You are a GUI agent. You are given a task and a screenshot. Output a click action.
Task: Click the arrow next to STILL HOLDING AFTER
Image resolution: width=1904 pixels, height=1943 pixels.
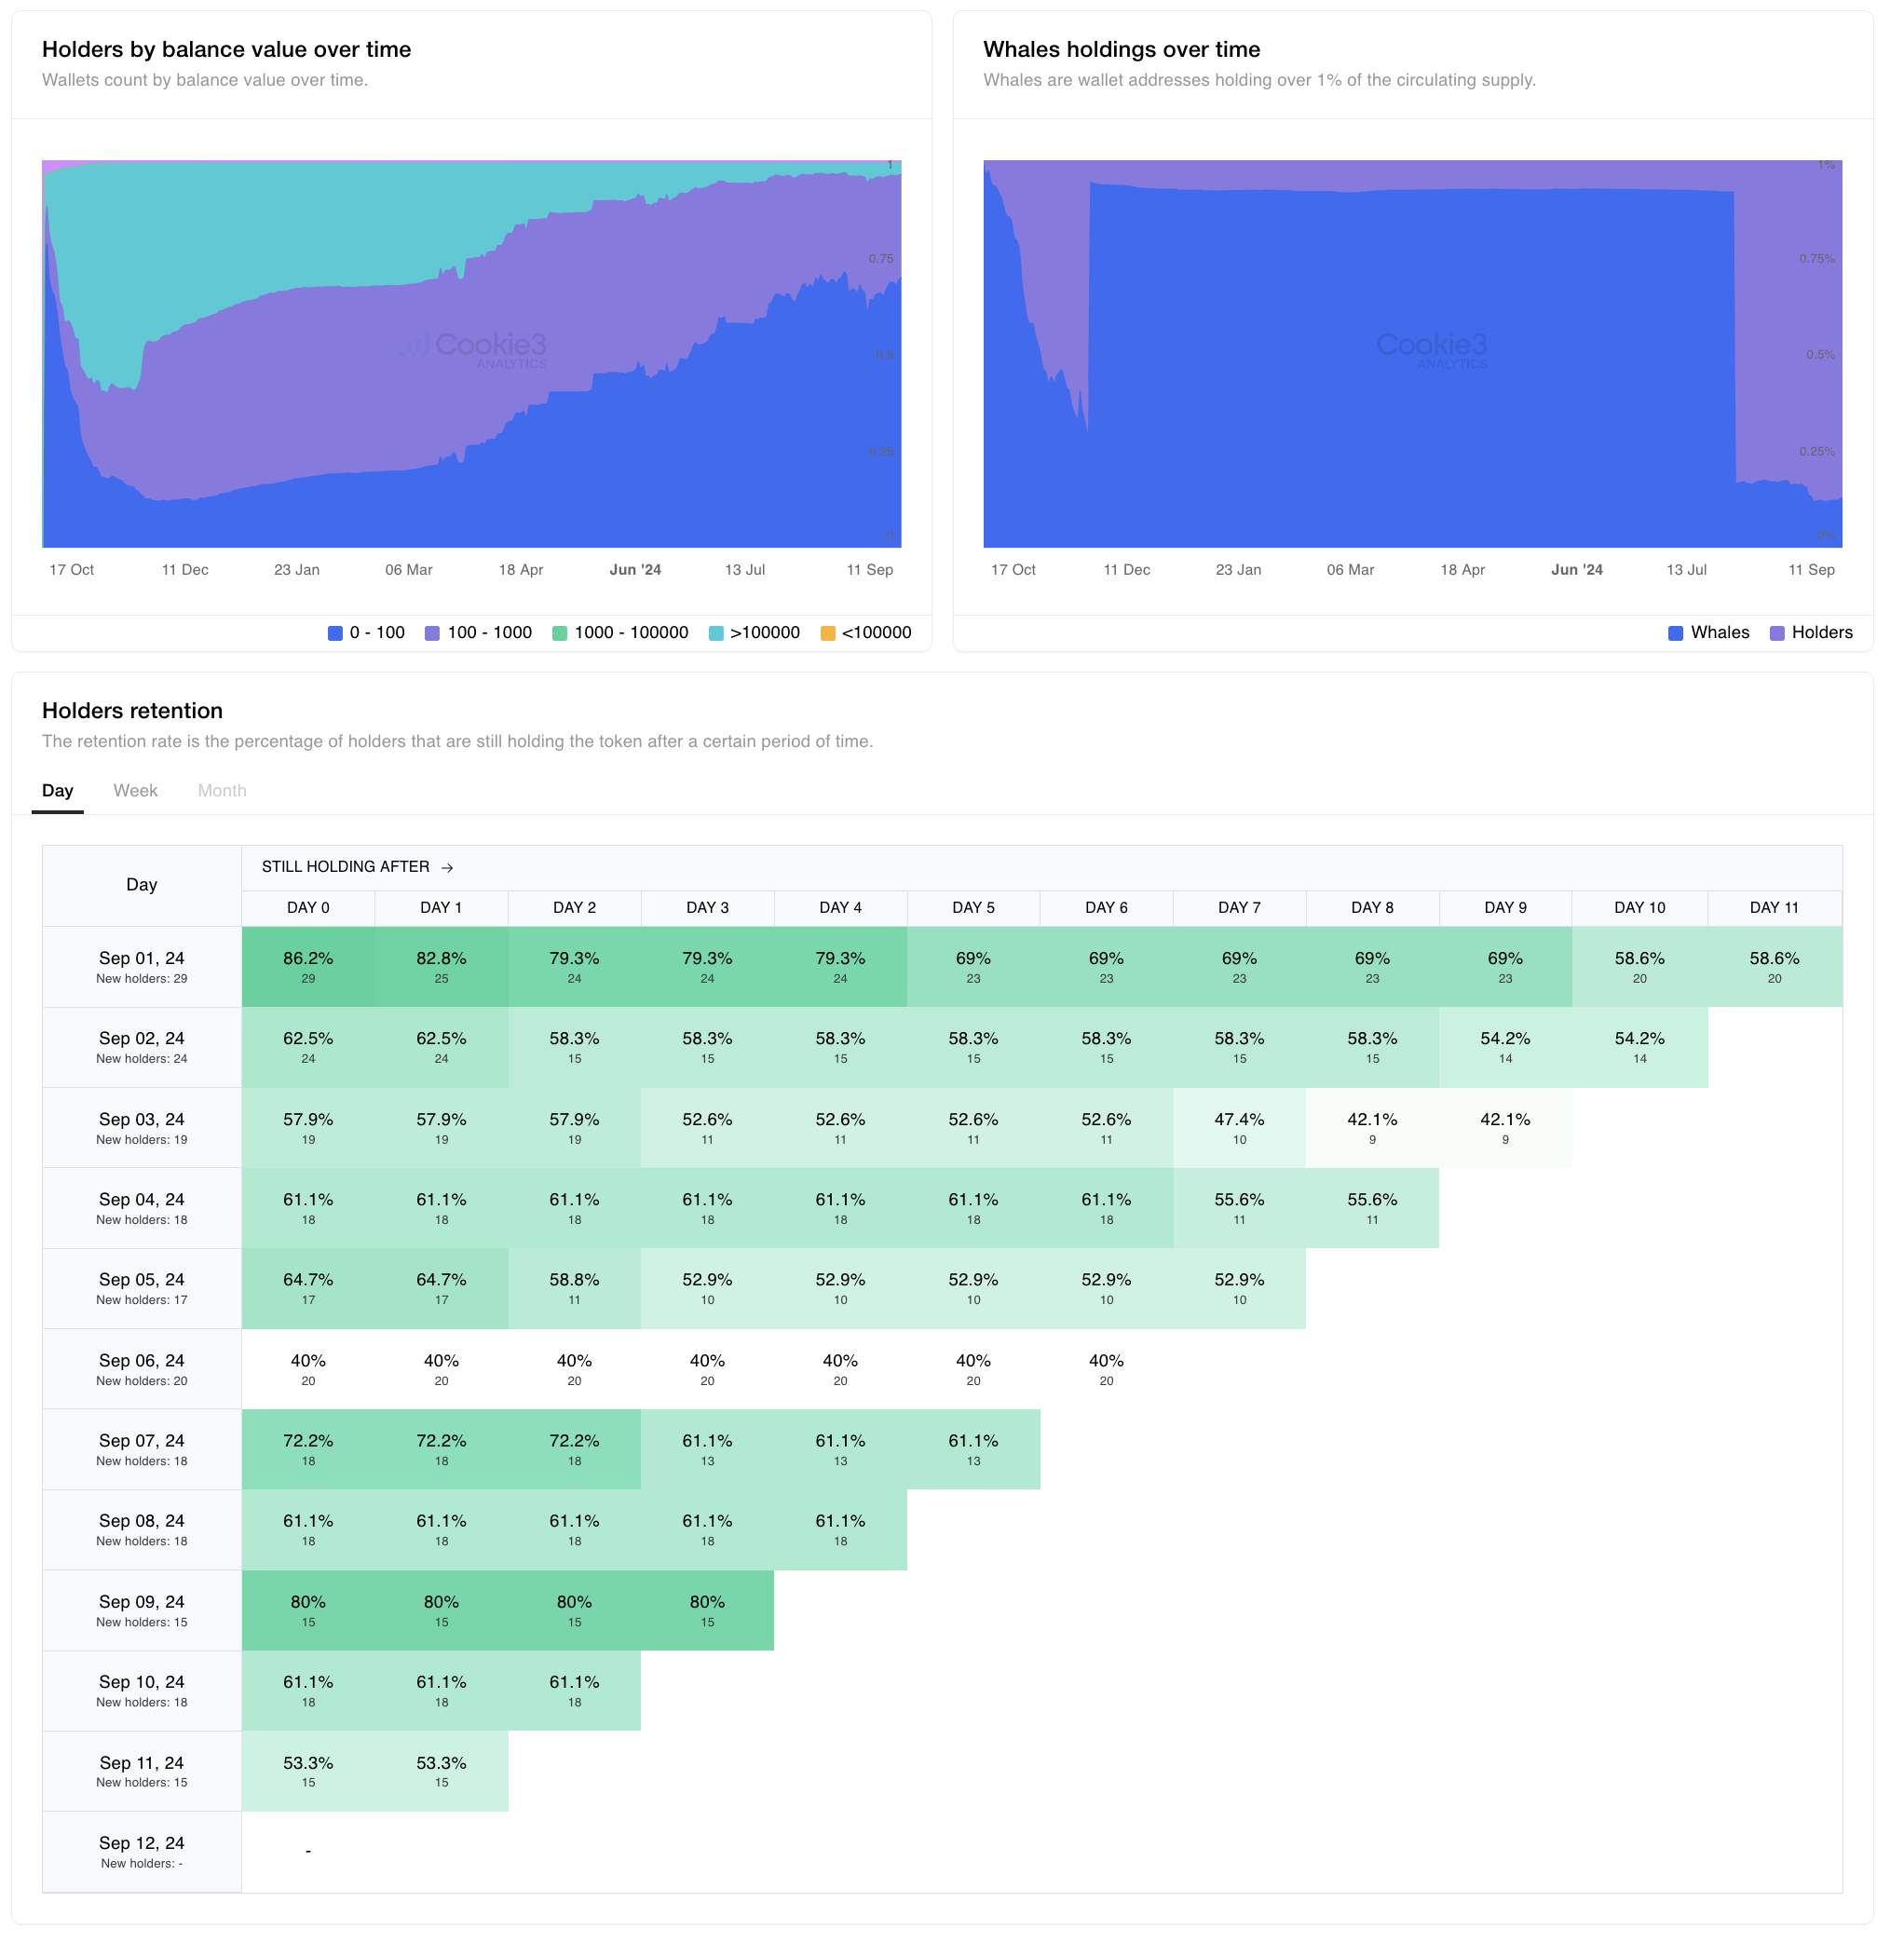447,868
